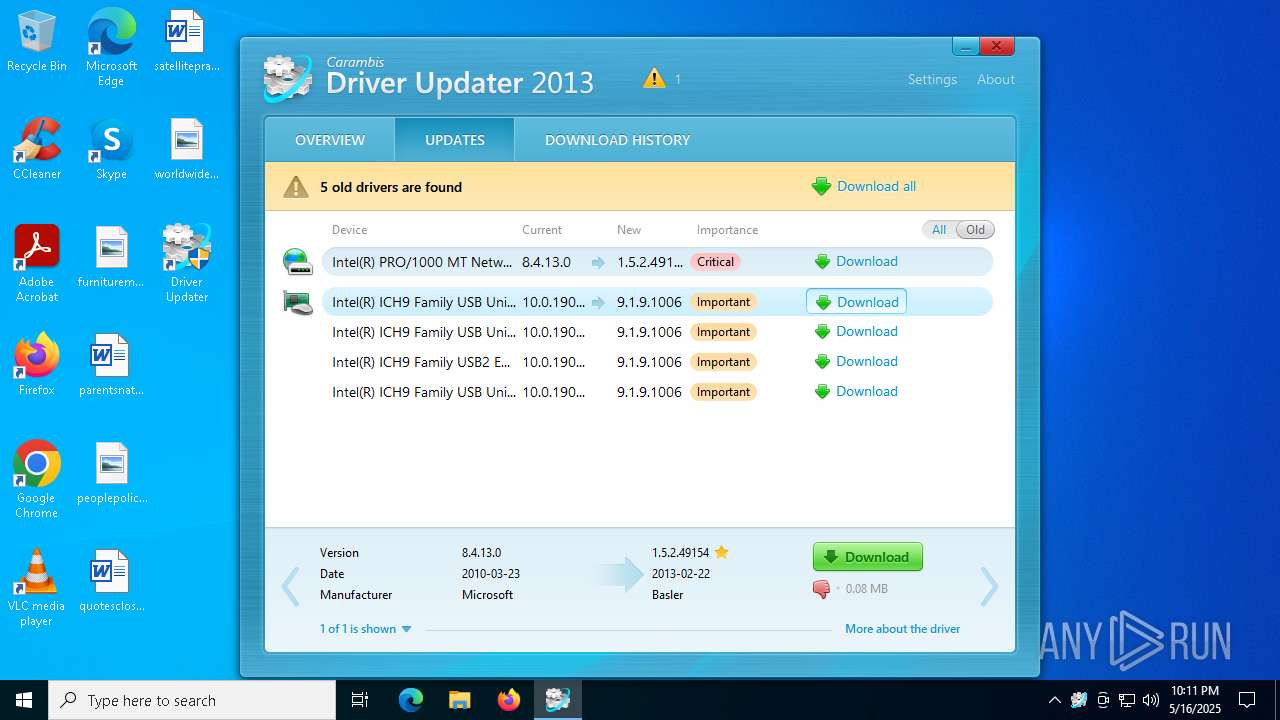Image resolution: width=1280 pixels, height=720 pixels.
Task: Download the ICH9 Family USB2 E driver
Action: click(x=856, y=362)
